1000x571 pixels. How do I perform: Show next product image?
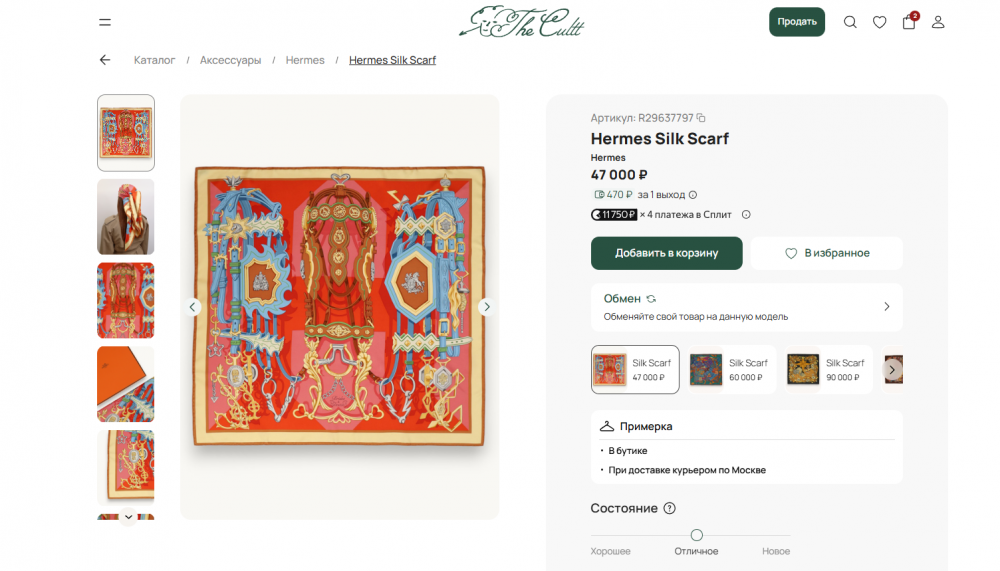point(486,307)
